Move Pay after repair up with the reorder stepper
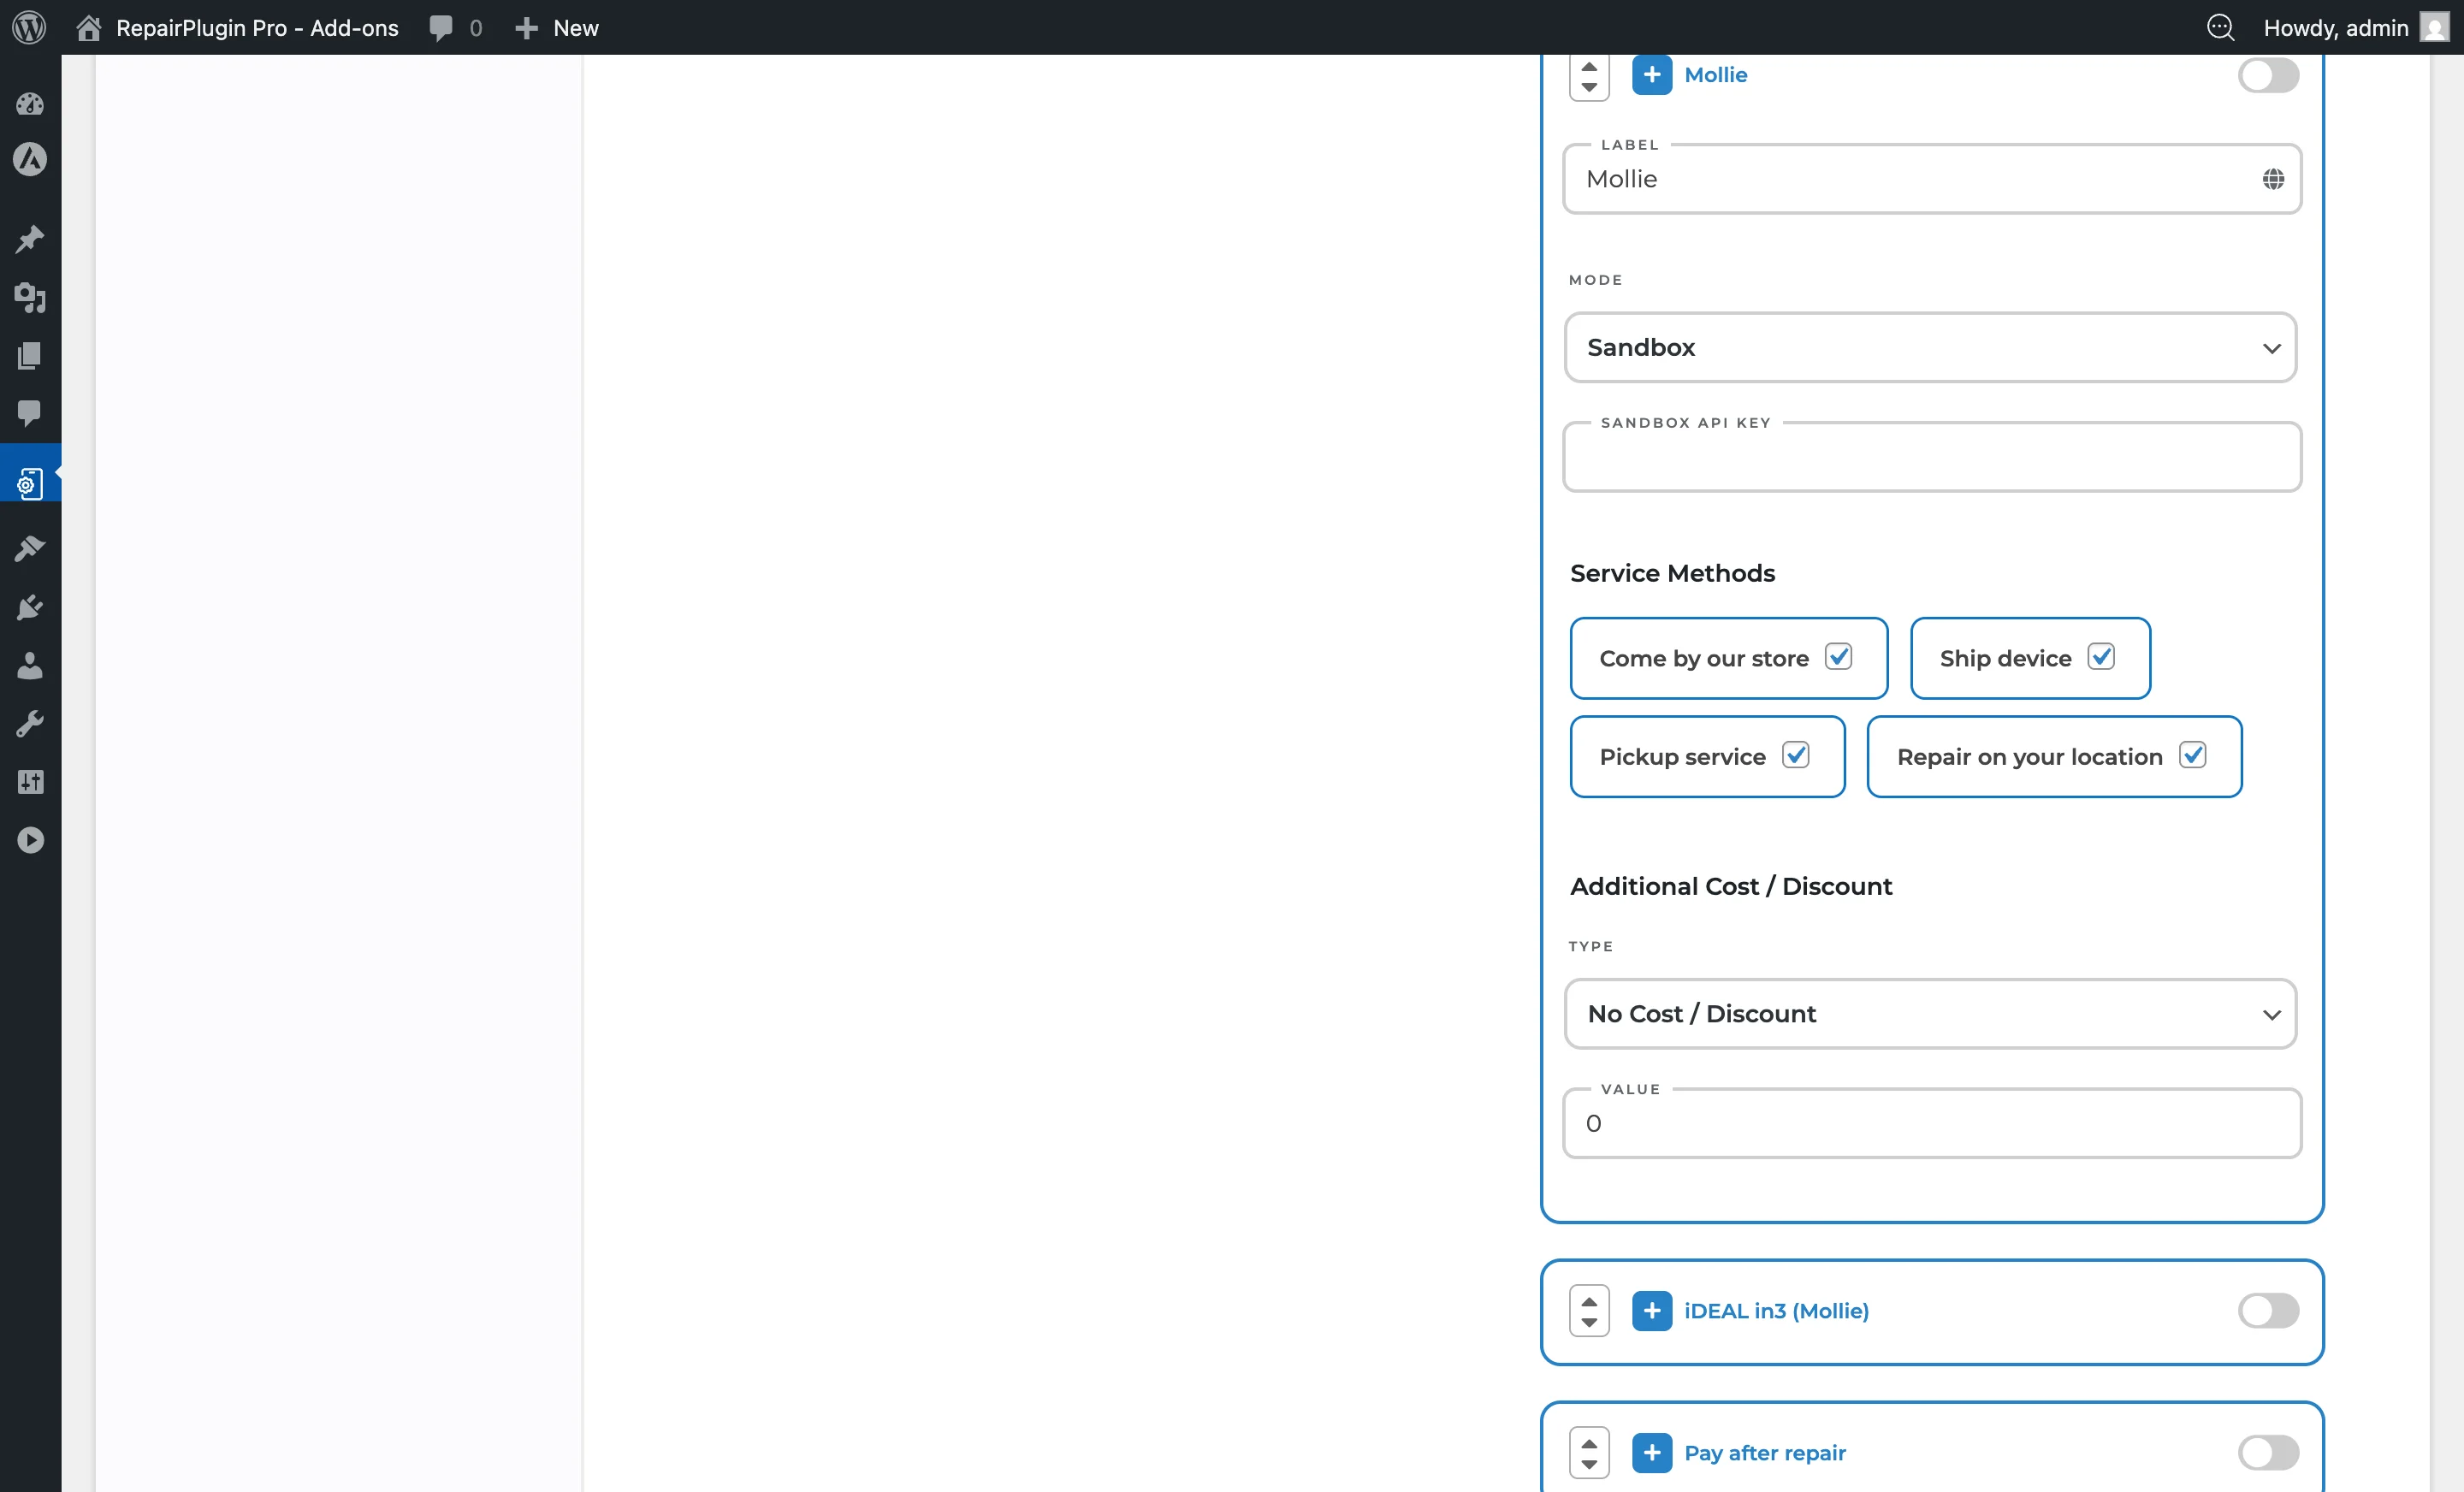 1588,1441
